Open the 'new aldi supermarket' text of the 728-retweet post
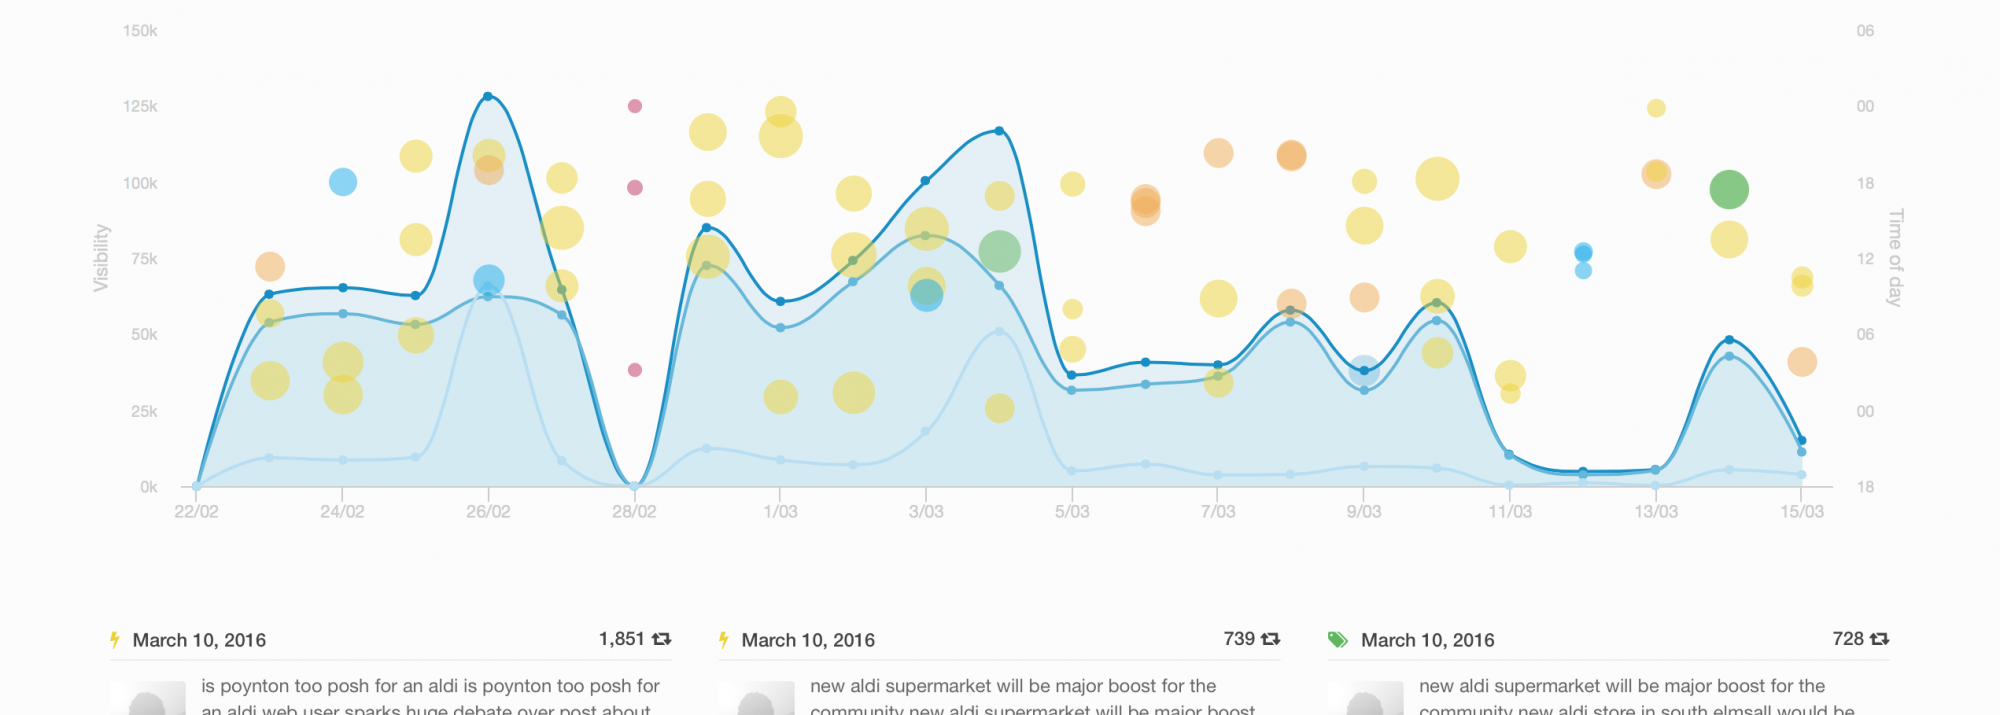The width and height of the screenshot is (2000, 715). (1621, 687)
